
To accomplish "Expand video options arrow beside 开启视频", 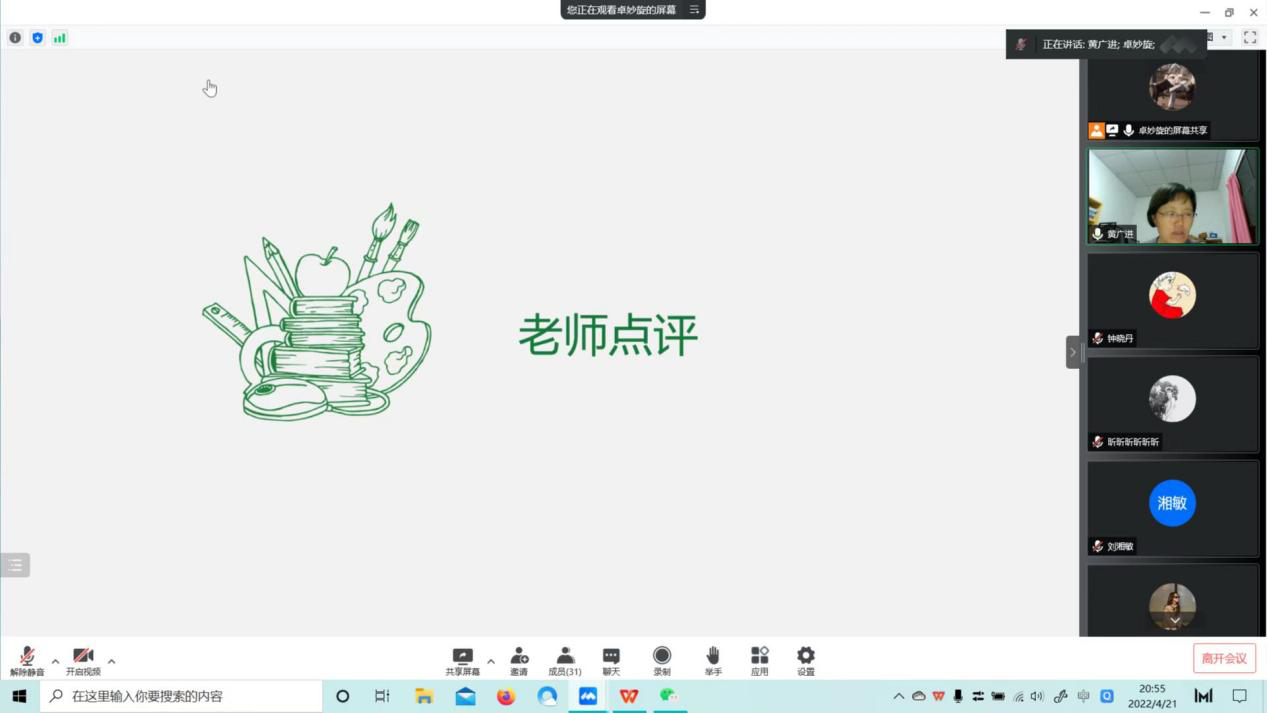I will (111, 661).
